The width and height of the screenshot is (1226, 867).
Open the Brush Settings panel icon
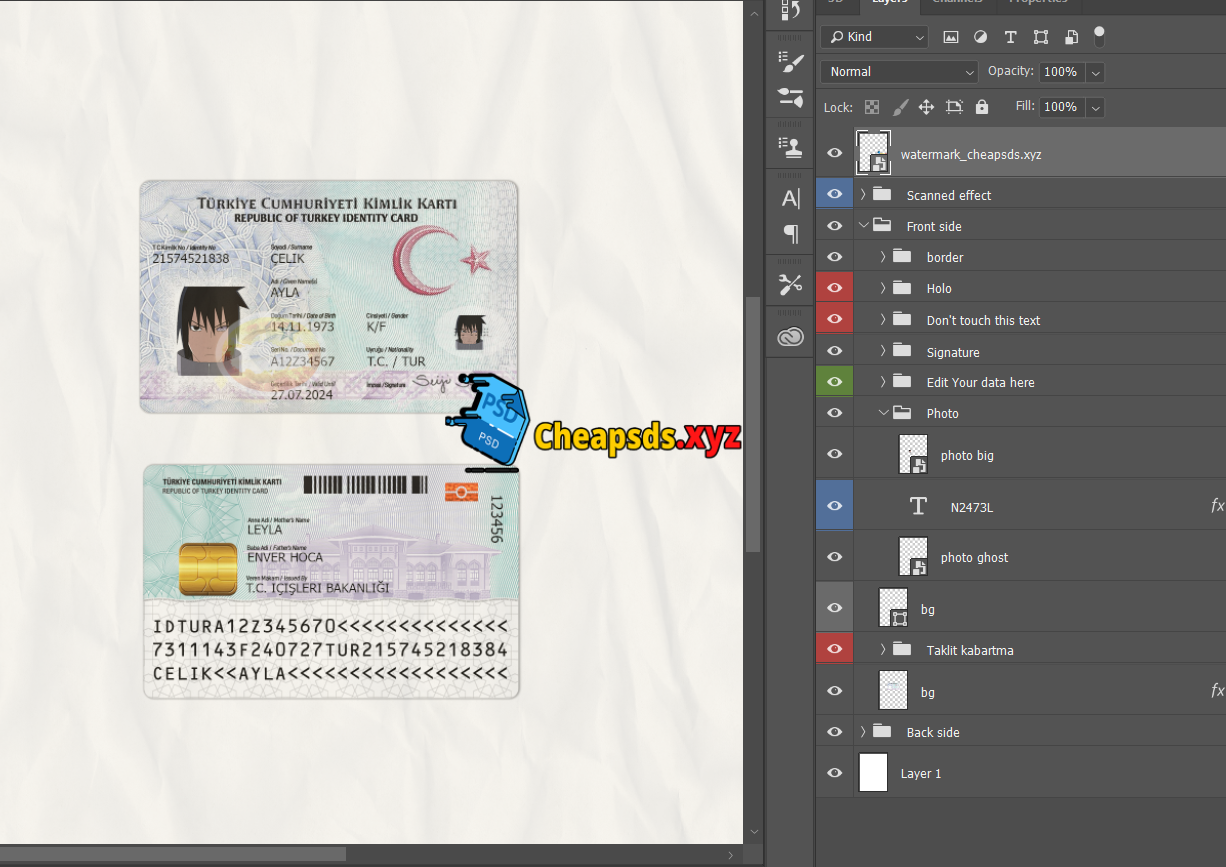point(791,63)
